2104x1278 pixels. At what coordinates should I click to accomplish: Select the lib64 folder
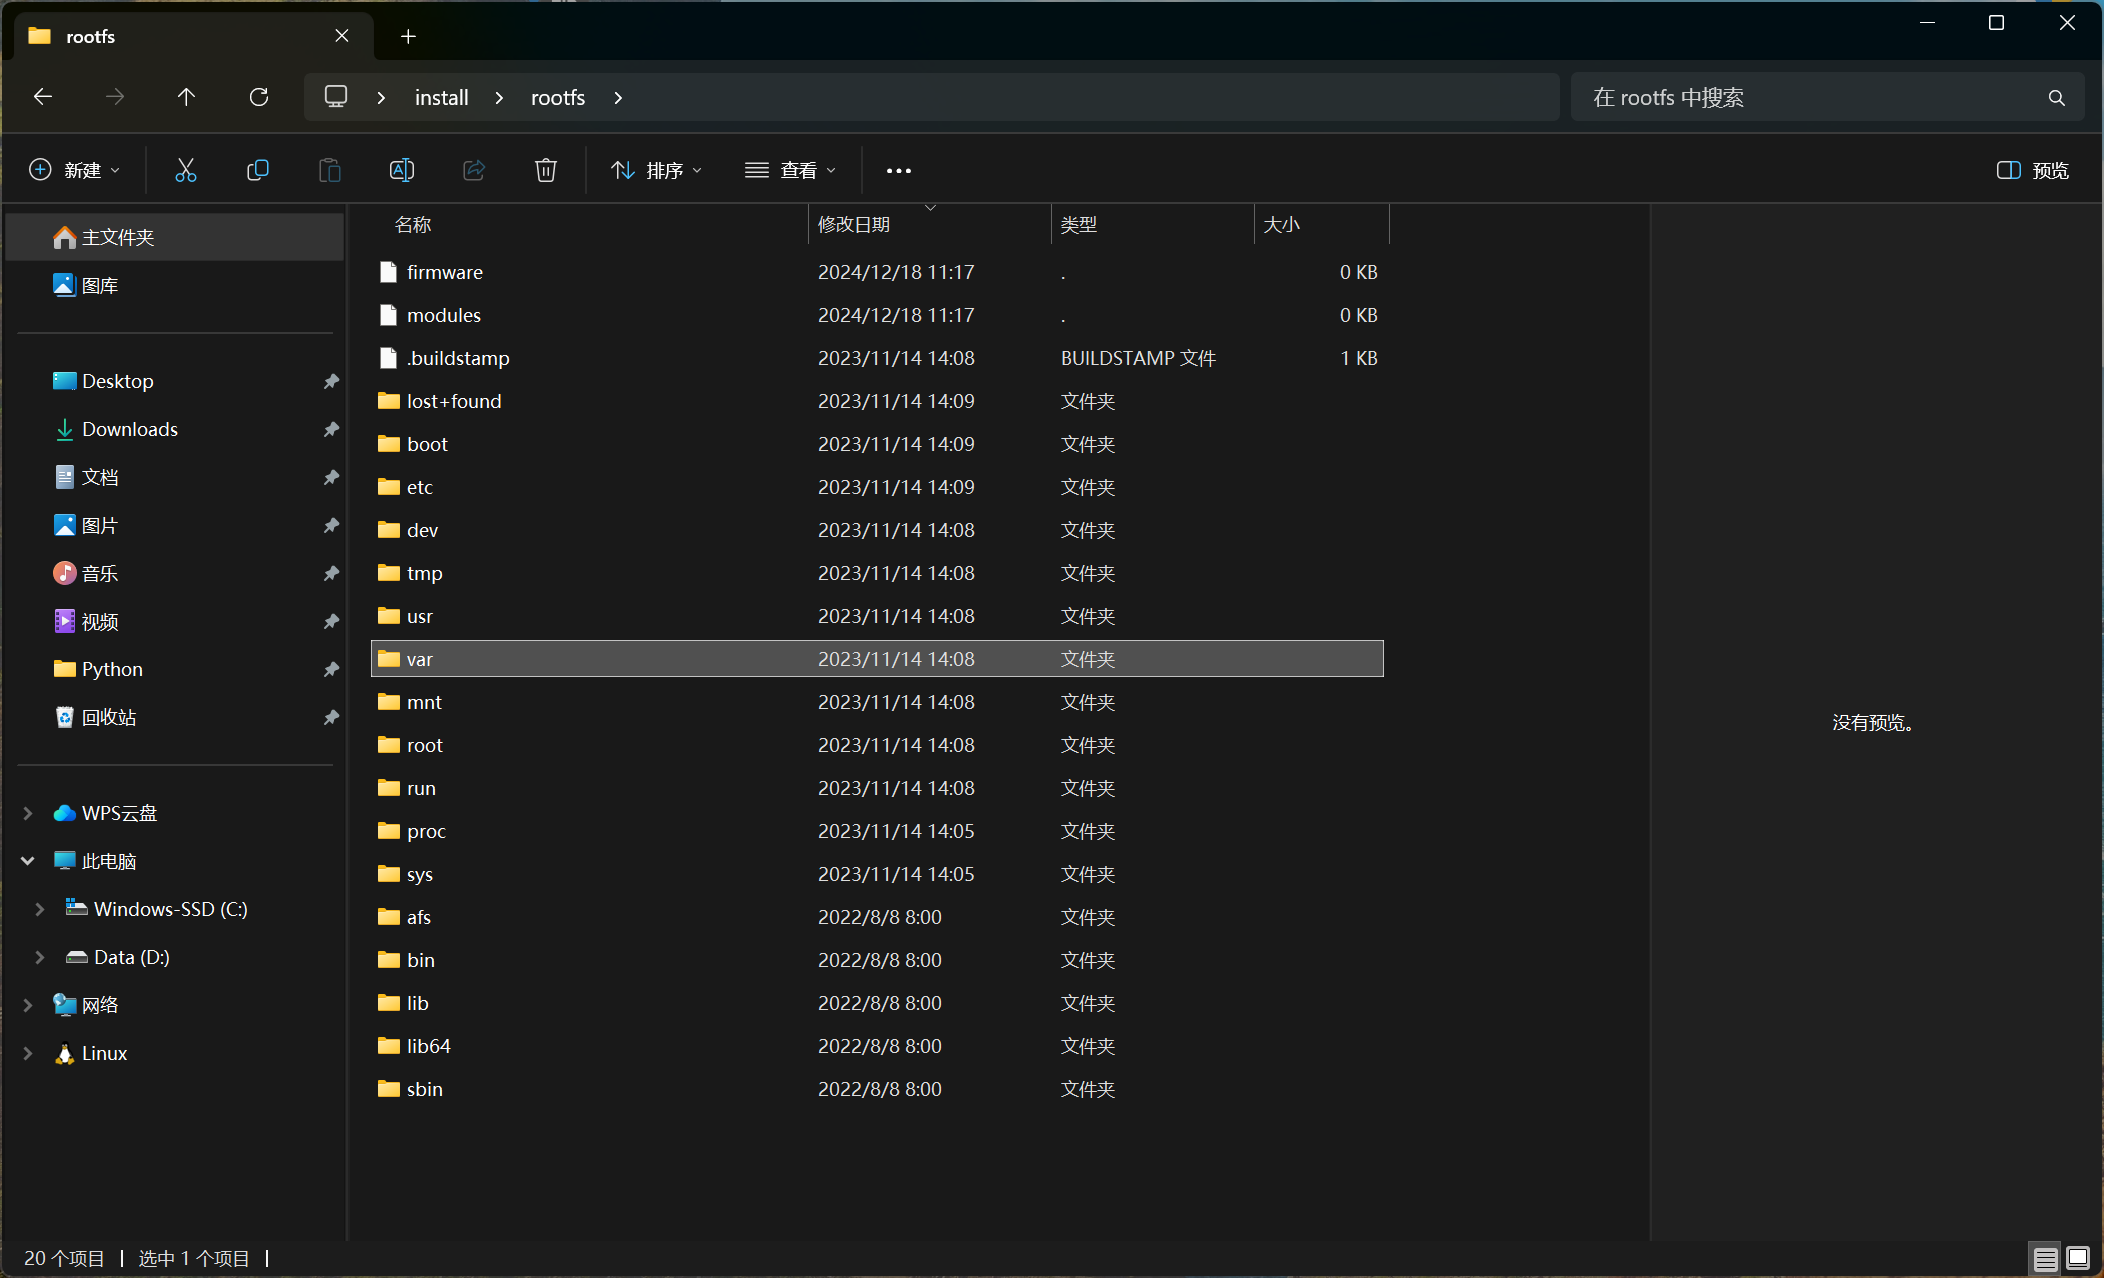pyautogui.click(x=877, y=1046)
